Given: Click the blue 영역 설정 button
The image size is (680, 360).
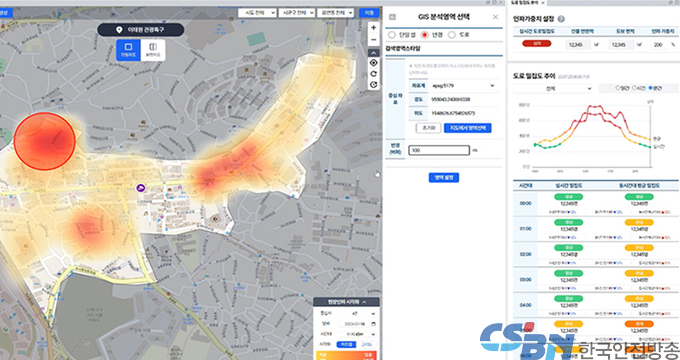Looking at the screenshot, I should tap(444, 177).
